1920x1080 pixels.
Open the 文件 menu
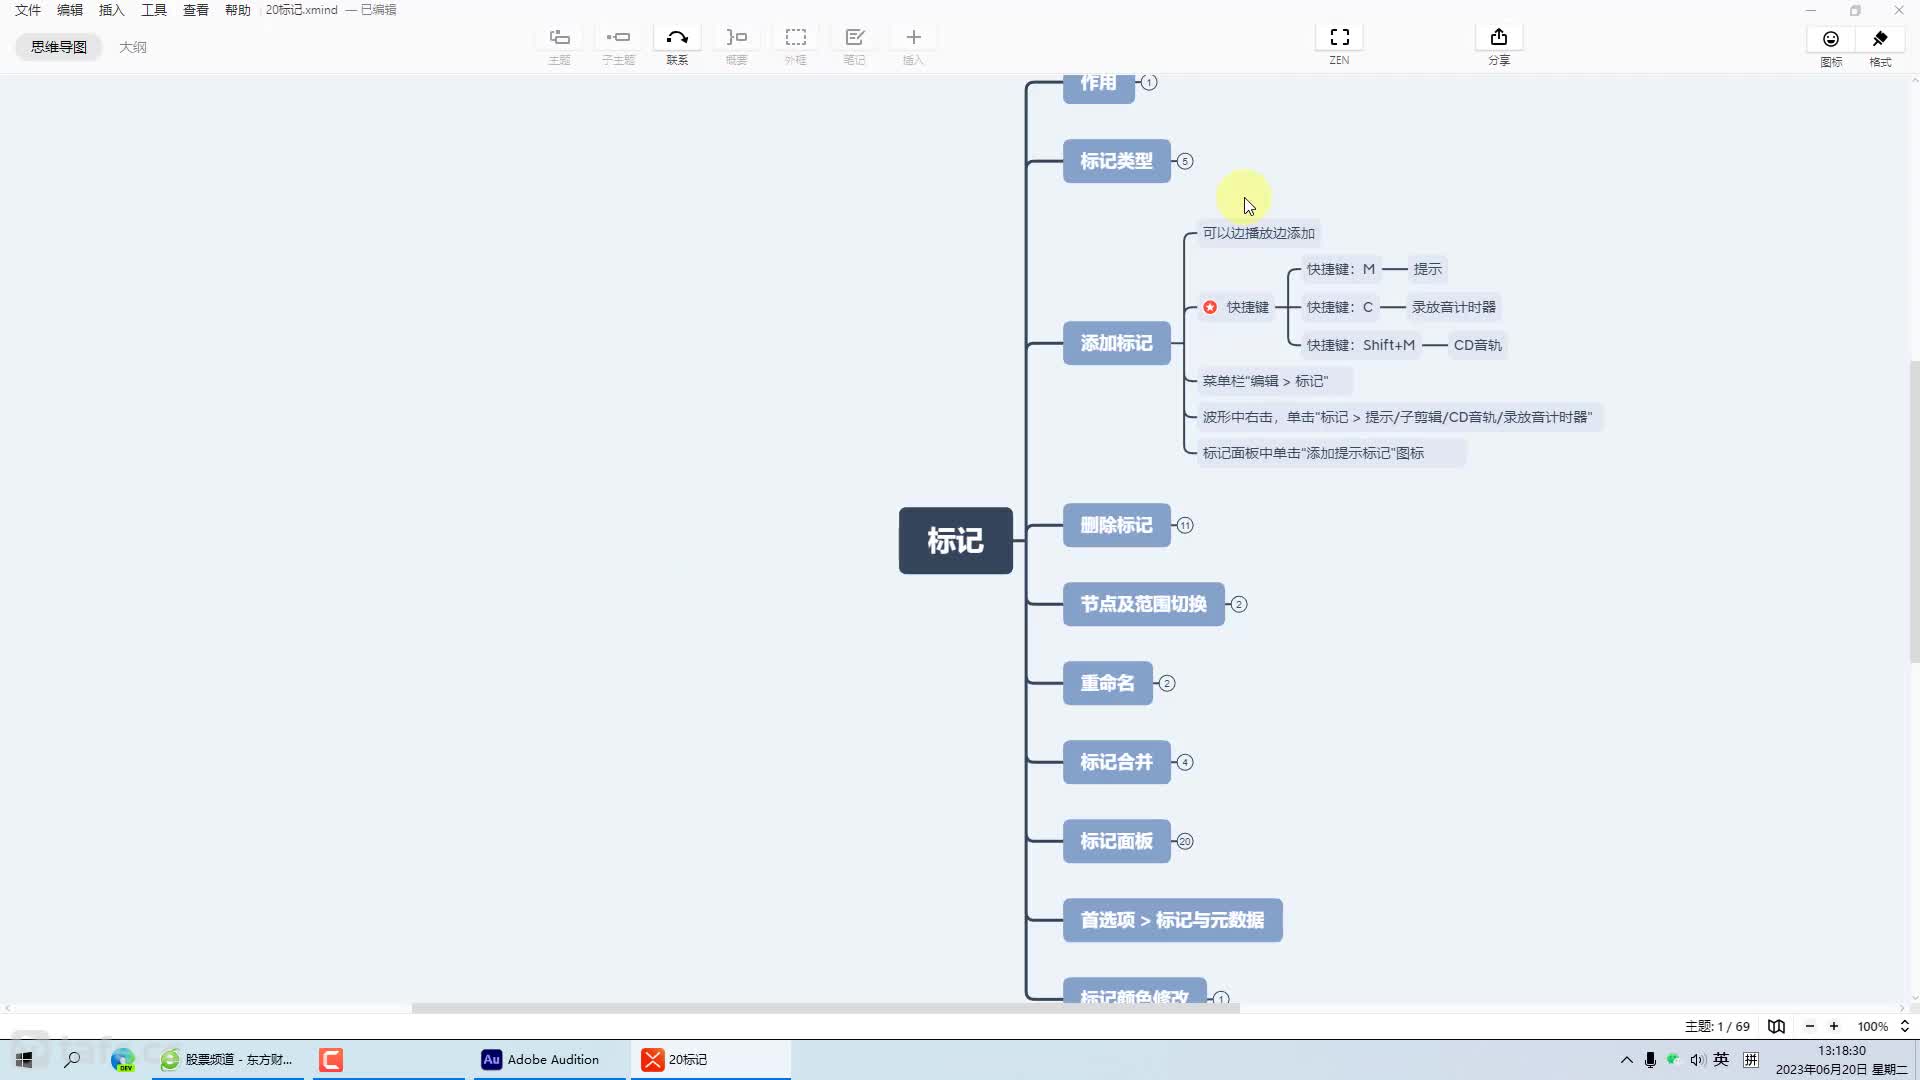click(x=28, y=9)
